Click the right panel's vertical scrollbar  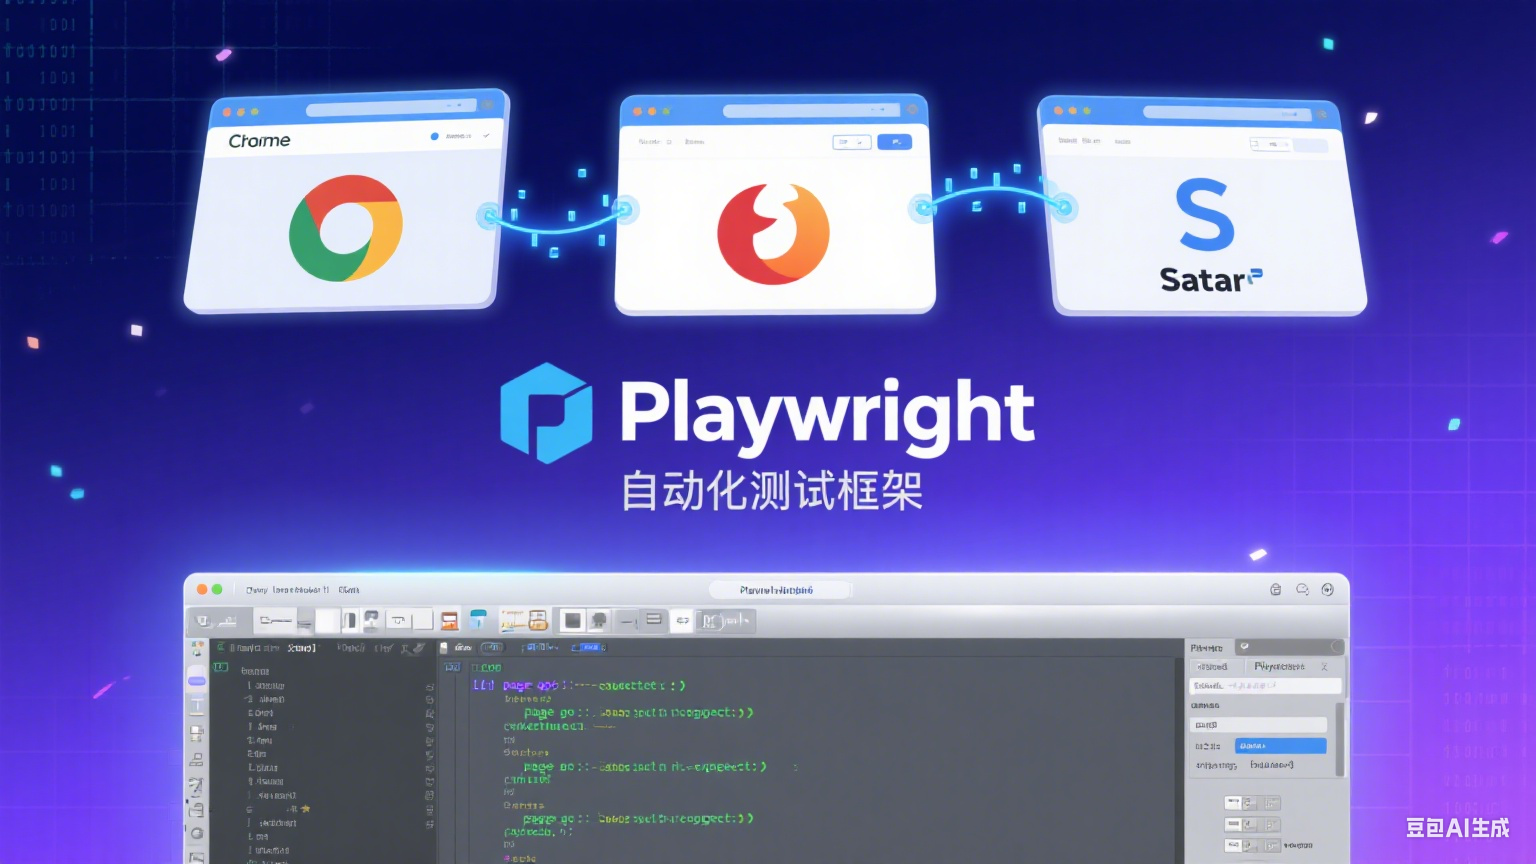pyautogui.click(x=1340, y=739)
